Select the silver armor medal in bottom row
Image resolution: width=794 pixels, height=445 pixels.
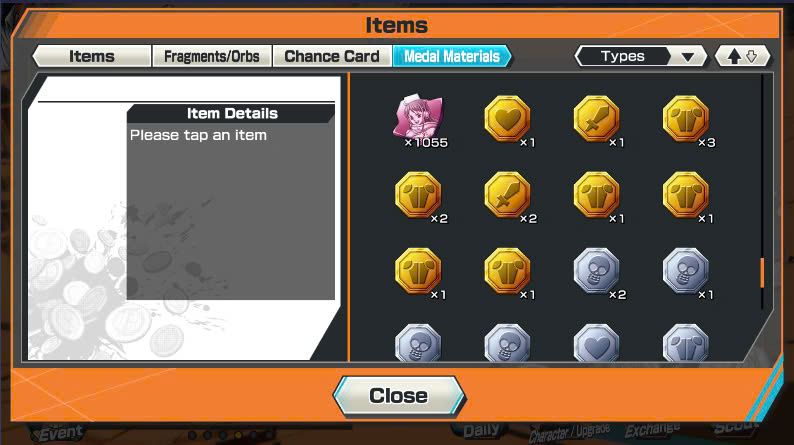coord(686,343)
